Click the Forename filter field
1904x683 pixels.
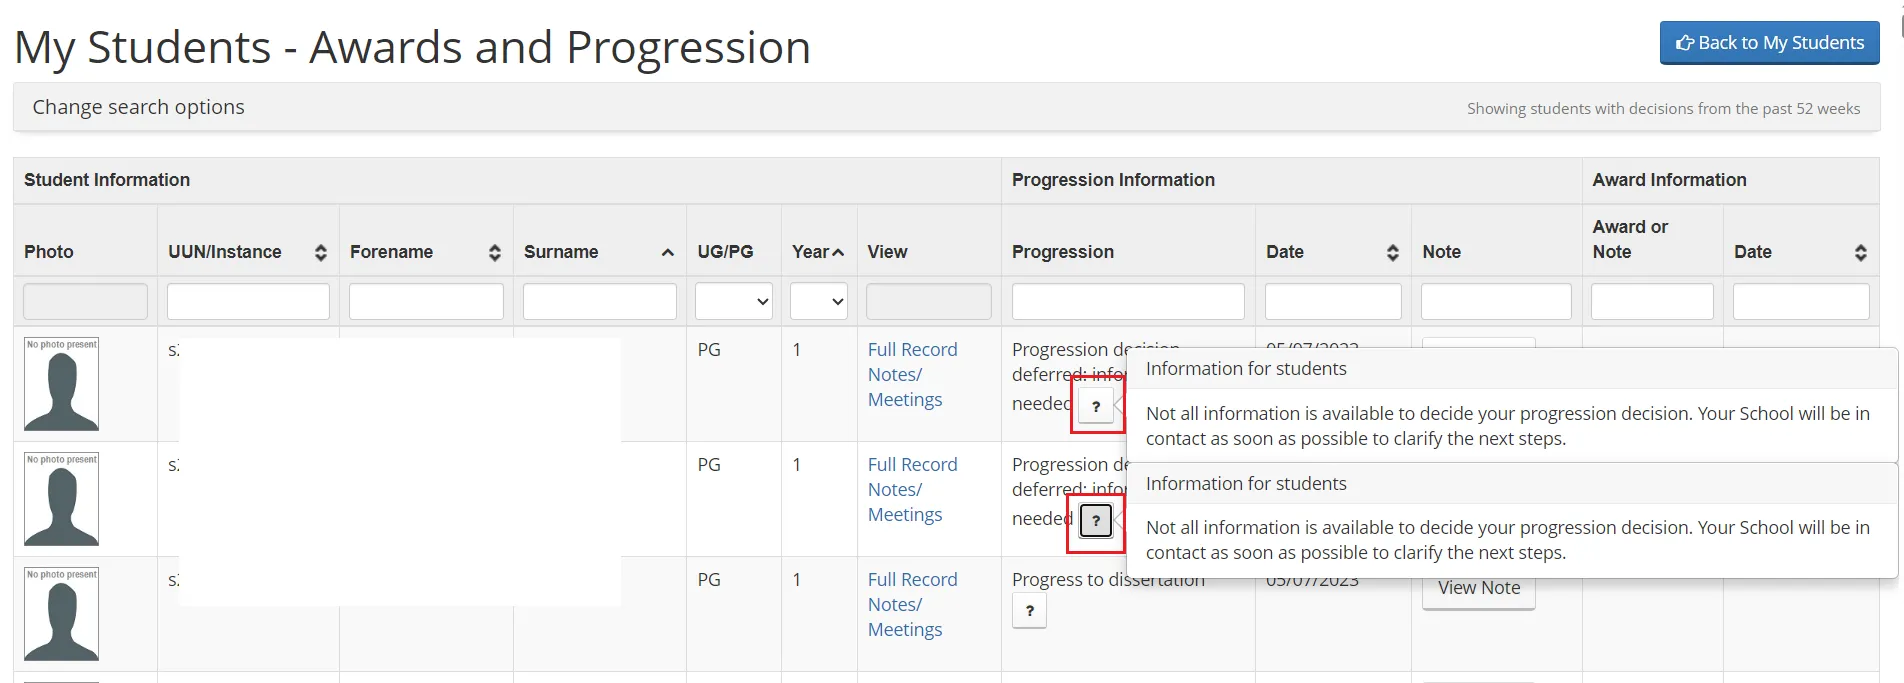[425, 301]
